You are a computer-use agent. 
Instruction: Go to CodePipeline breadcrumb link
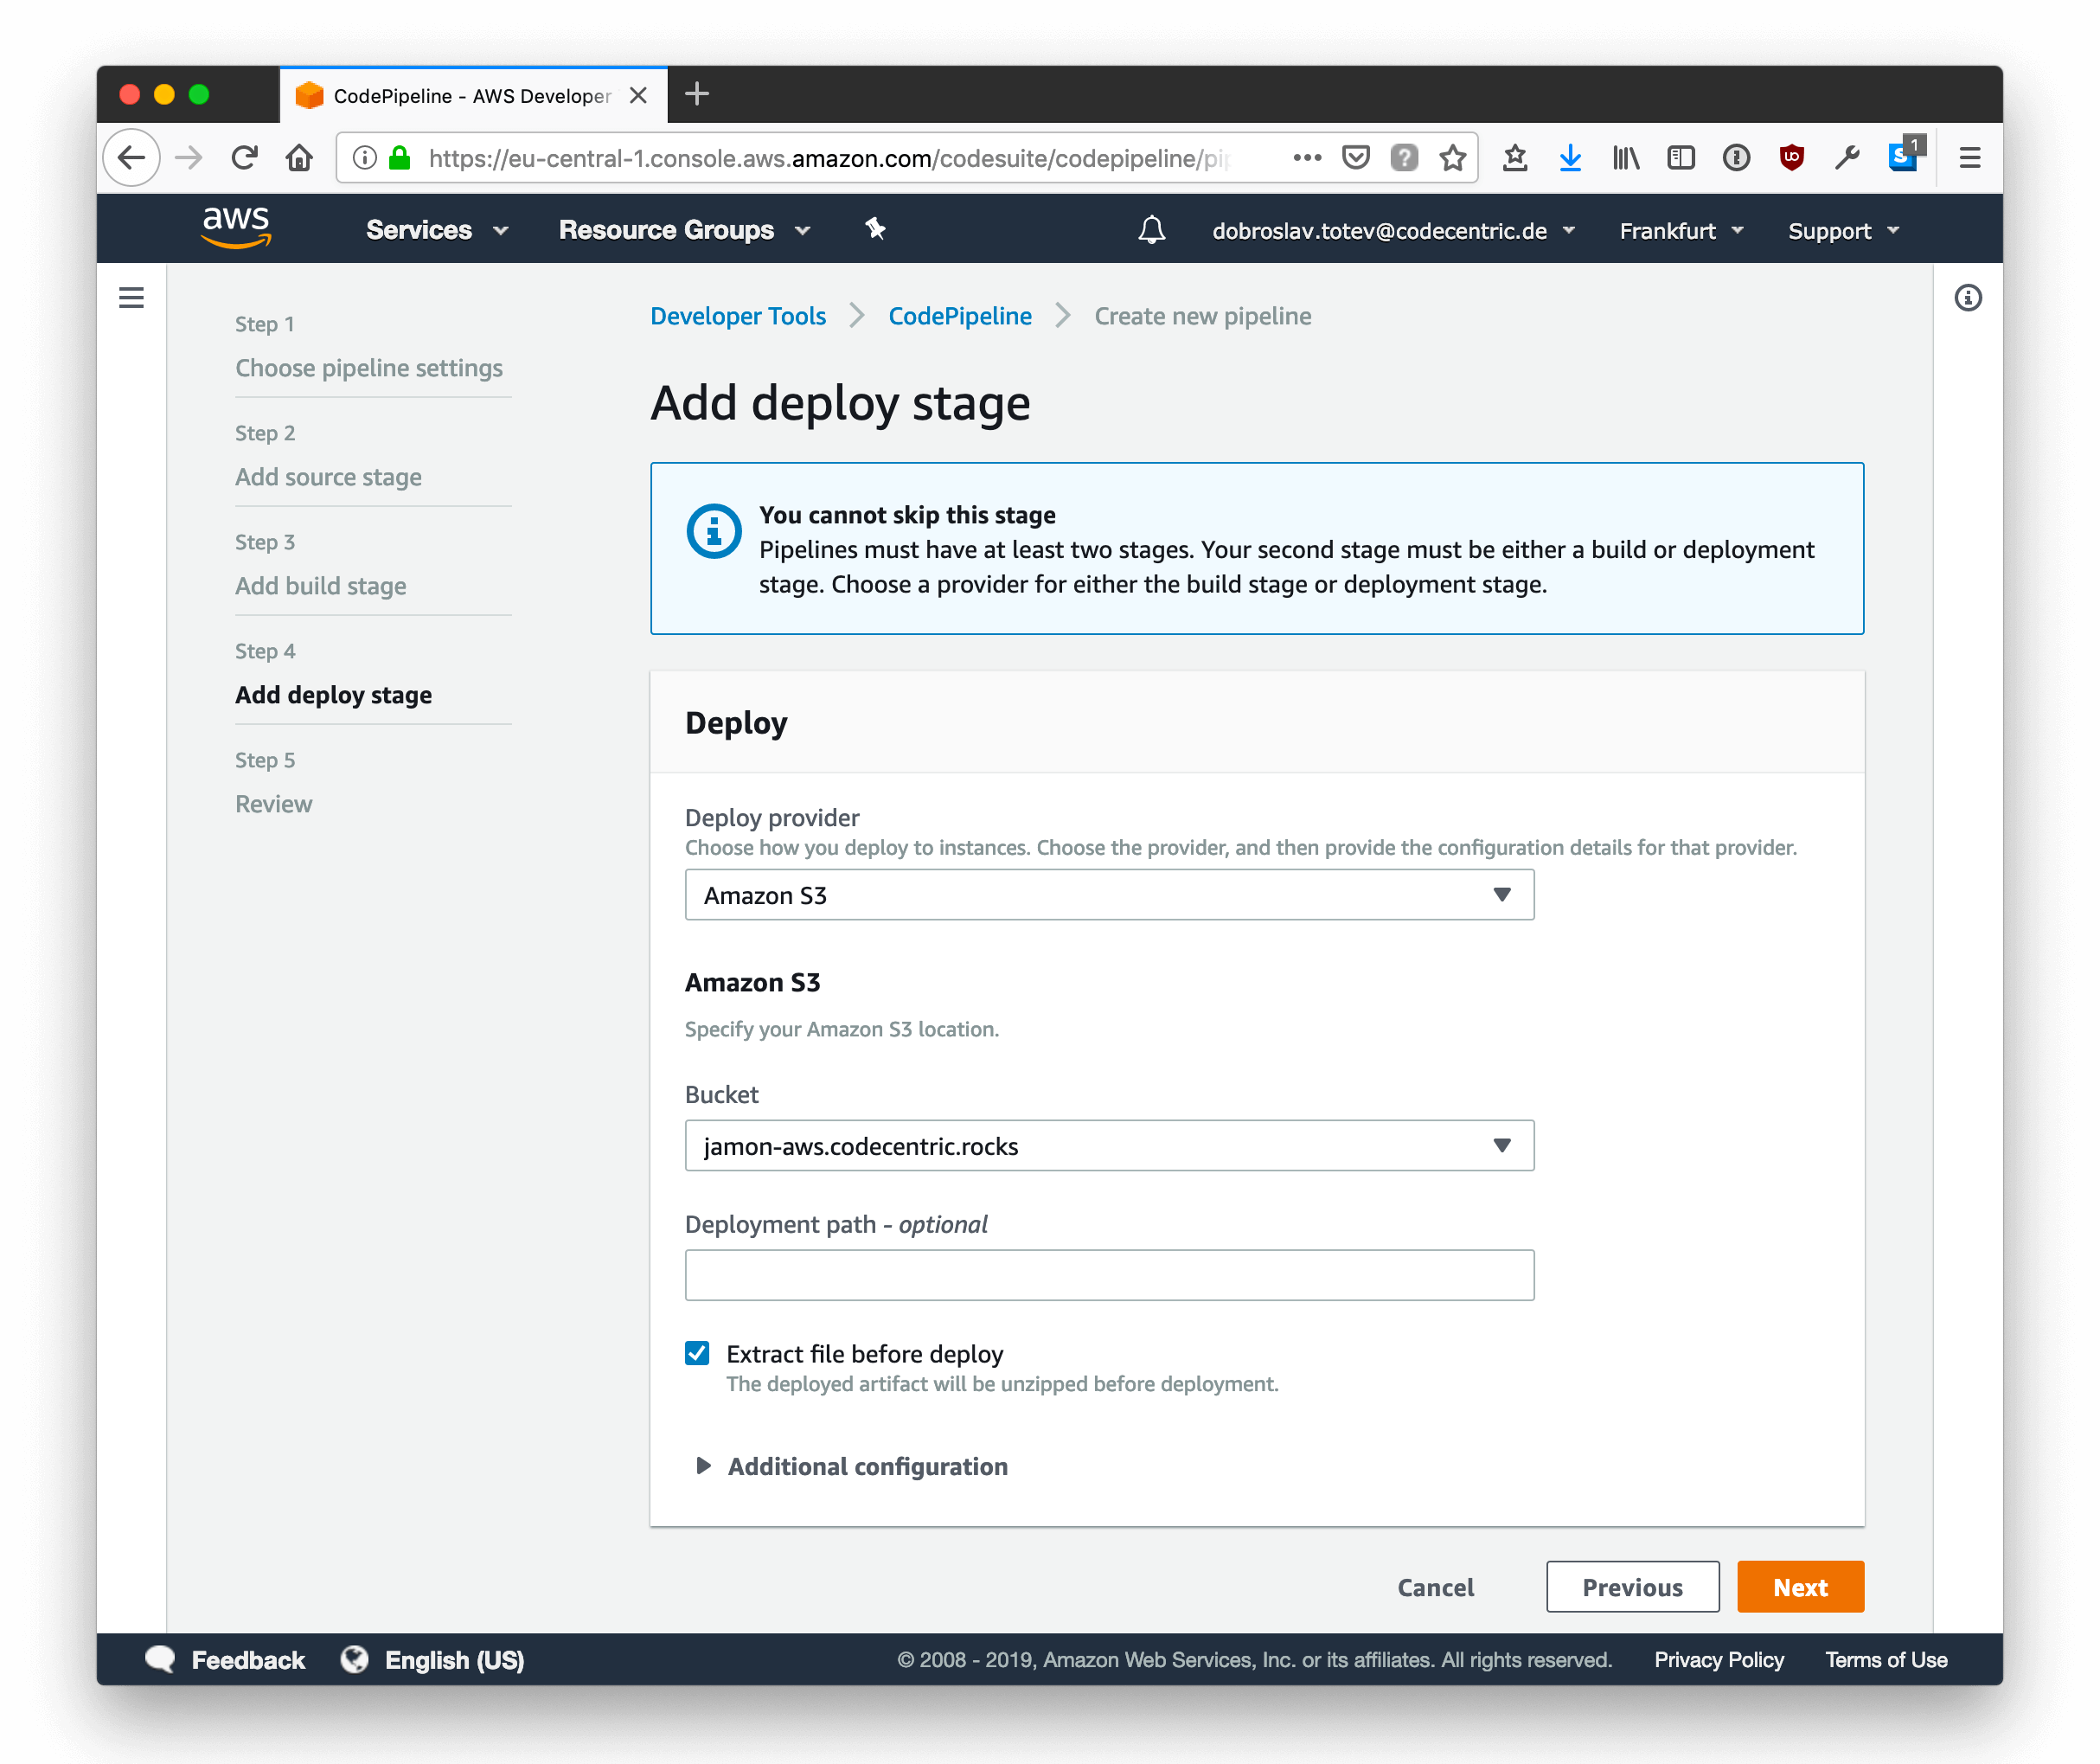pyautogui.click(x=959, y=316)
